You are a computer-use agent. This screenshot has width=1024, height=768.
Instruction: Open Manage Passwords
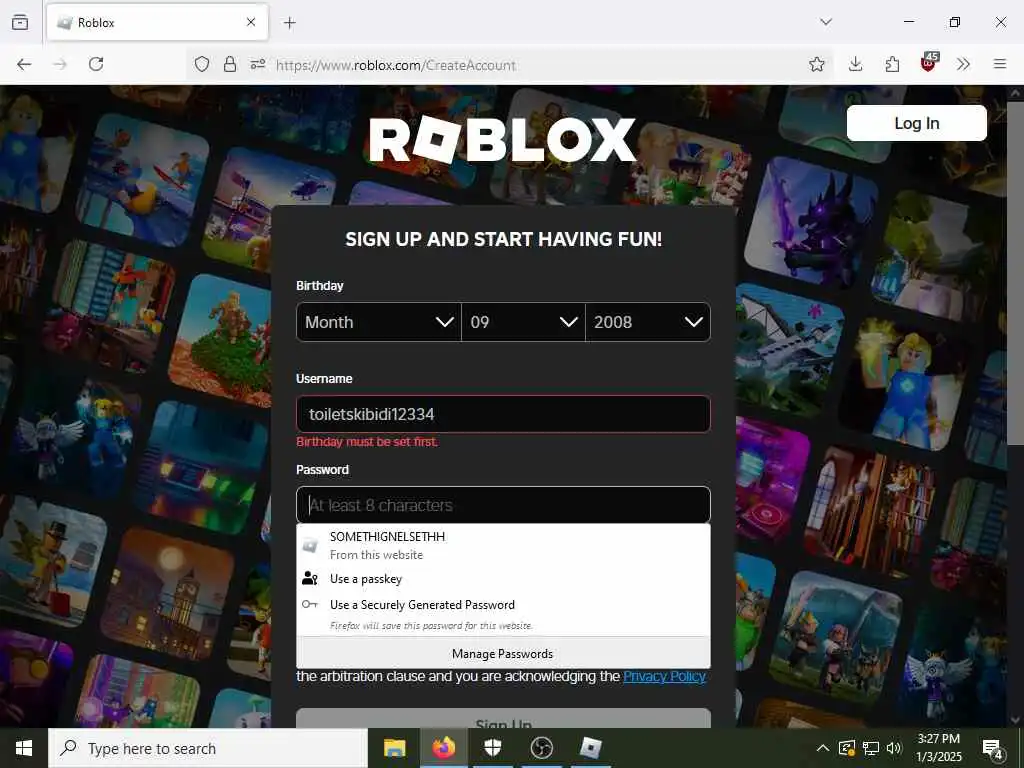(x=503, y=654)
